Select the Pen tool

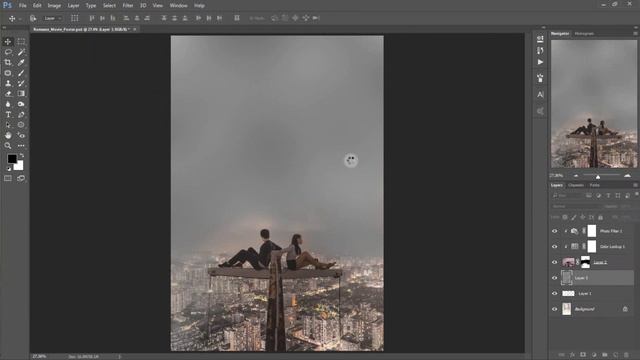(21, 115)
